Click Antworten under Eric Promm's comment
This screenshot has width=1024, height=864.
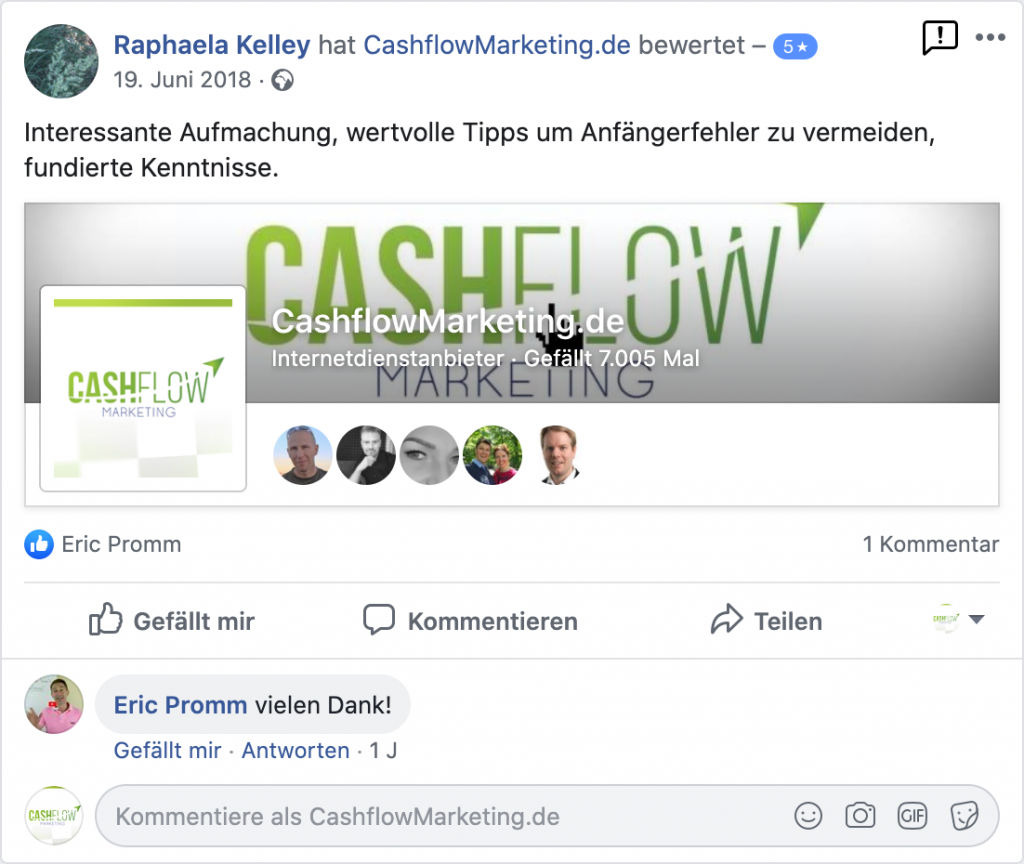pos(295,750)
